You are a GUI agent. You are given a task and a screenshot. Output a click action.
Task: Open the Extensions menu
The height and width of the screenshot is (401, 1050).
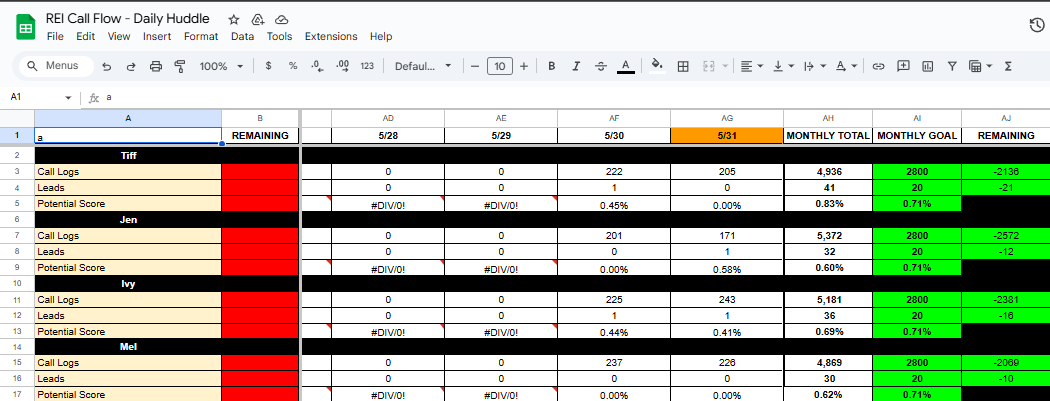pos(331,36)
